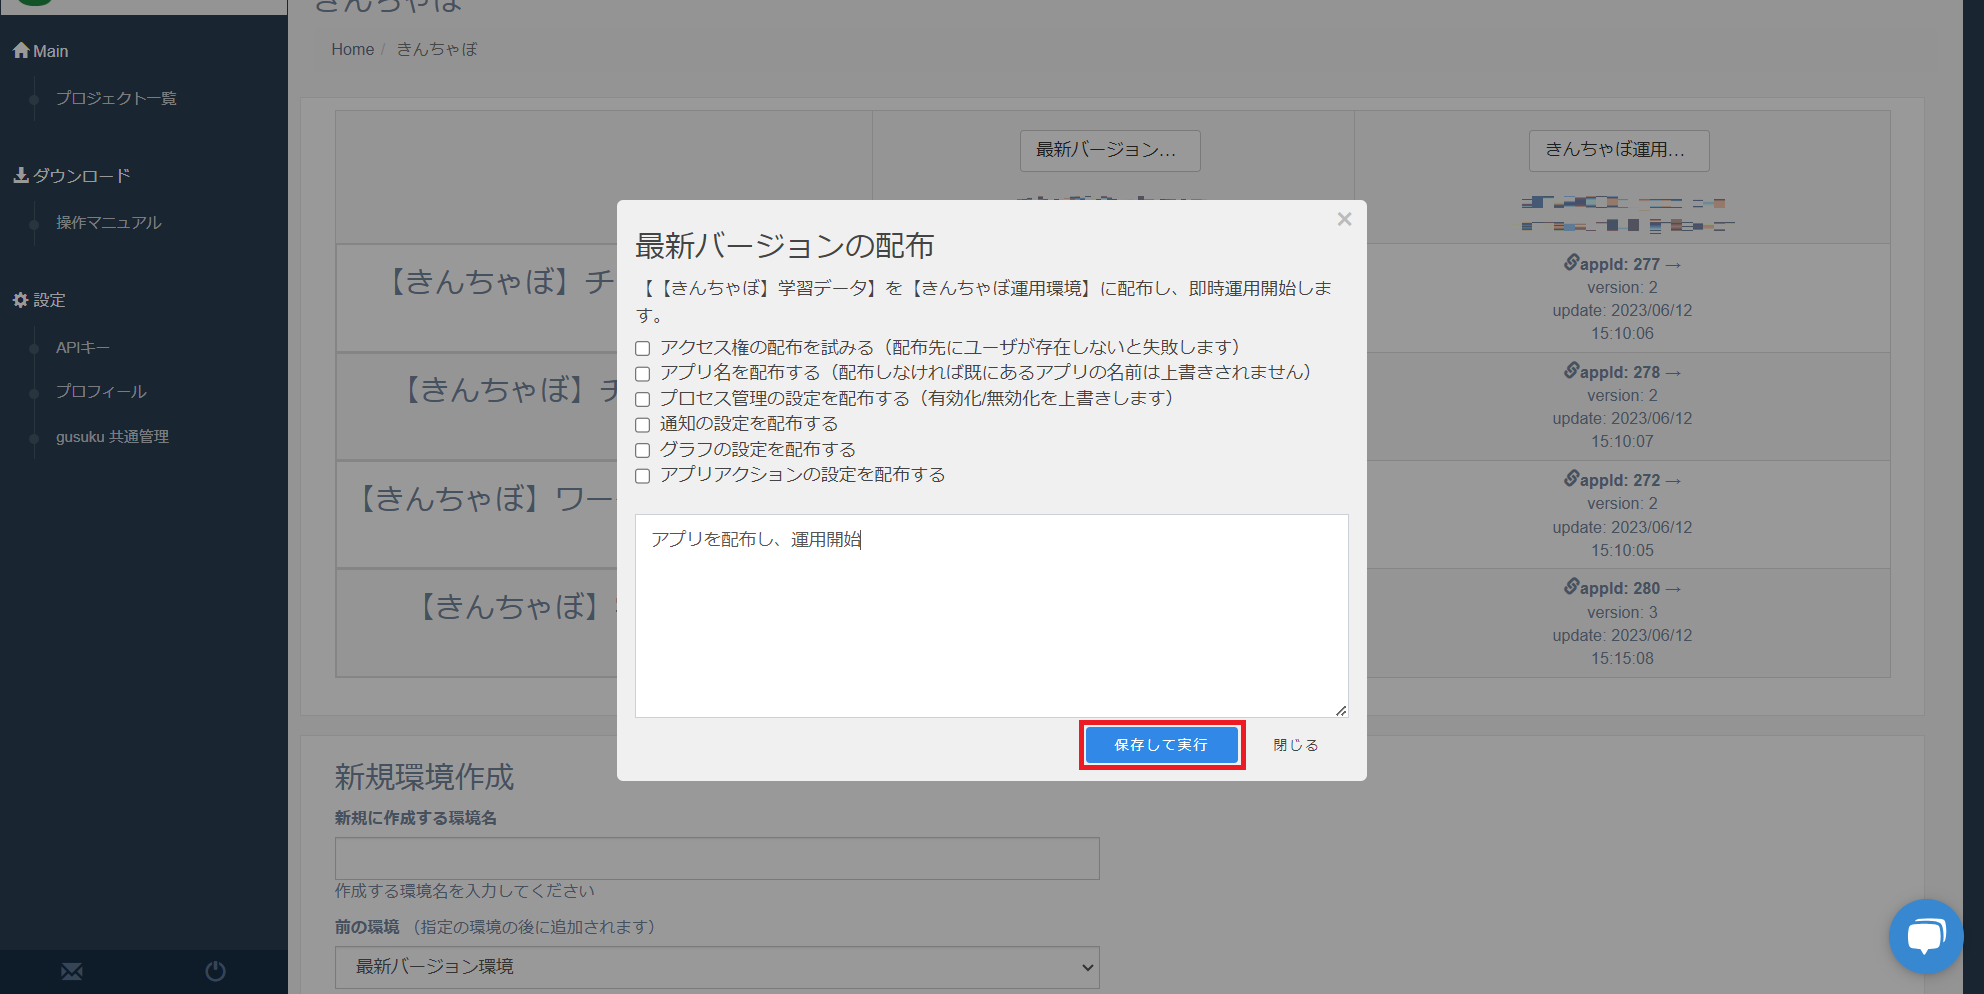Click the Main home icon in sidebar
This screenshot has width=1984, height=994.
tap(21, 51)
